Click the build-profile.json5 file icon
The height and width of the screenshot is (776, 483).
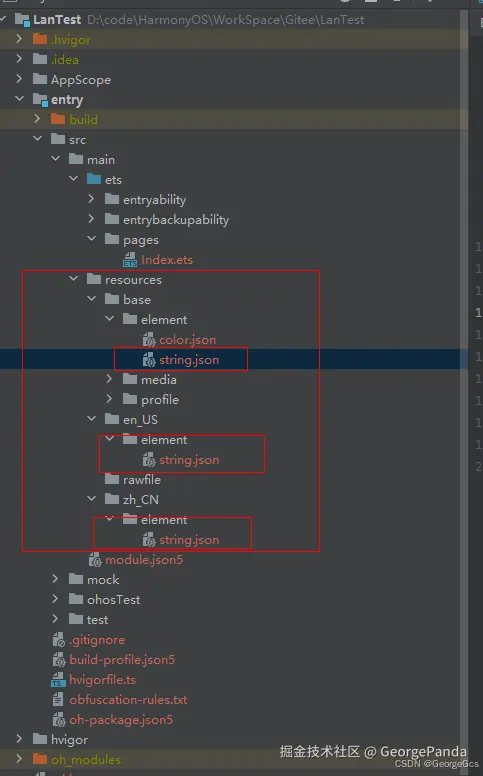coord(58,659)
